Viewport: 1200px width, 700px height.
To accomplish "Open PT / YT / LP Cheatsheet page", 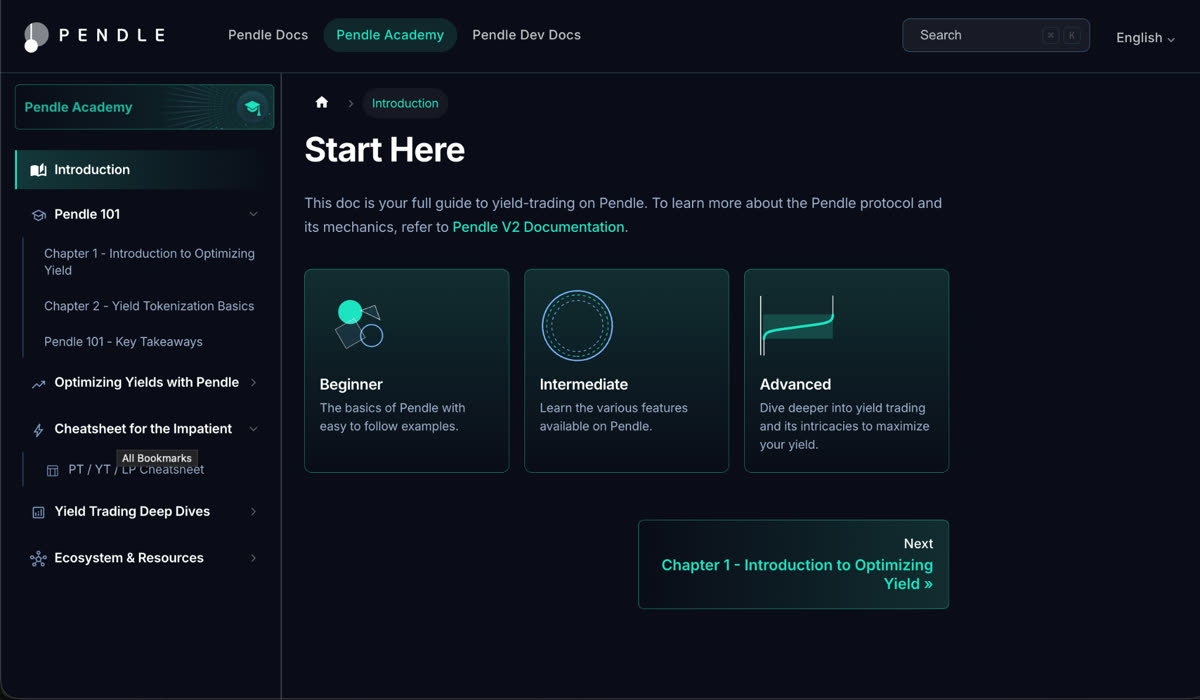I will tap(136, 470).
